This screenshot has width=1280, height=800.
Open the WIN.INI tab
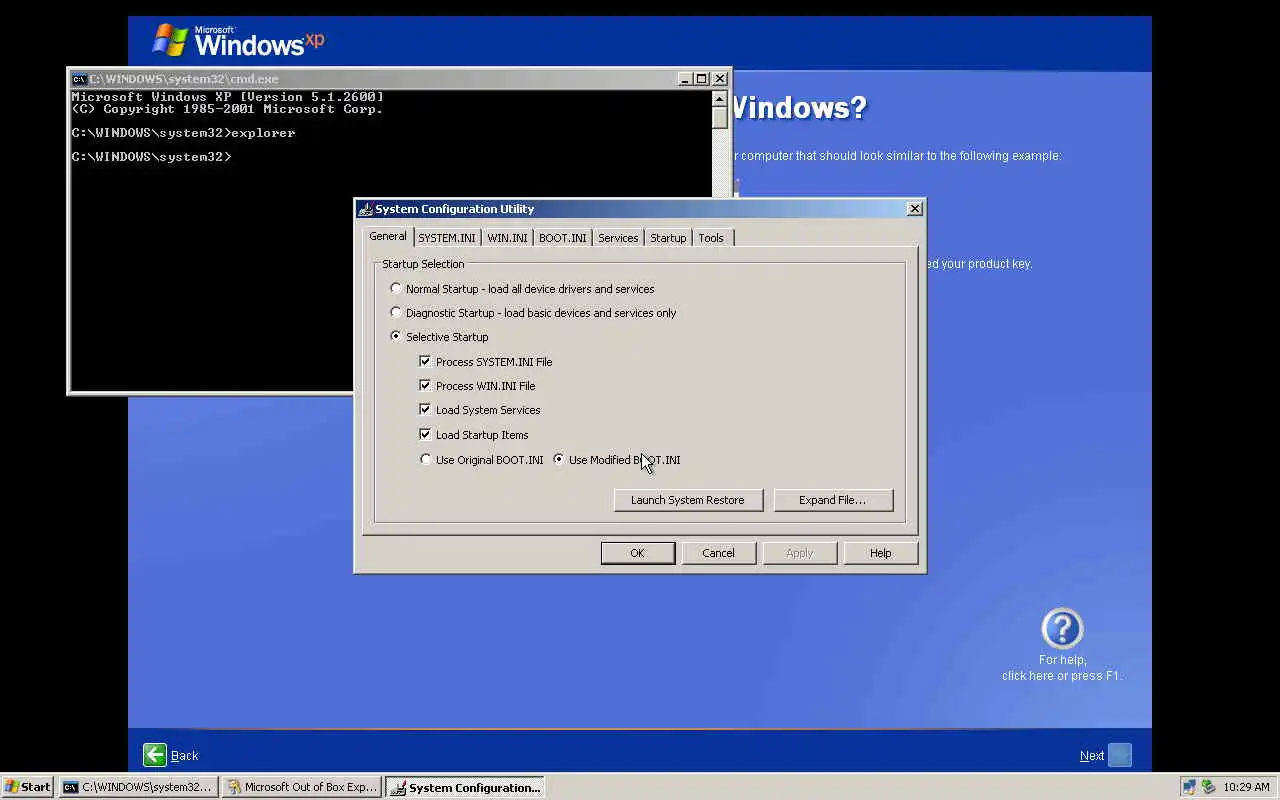(x=507, y=238)
